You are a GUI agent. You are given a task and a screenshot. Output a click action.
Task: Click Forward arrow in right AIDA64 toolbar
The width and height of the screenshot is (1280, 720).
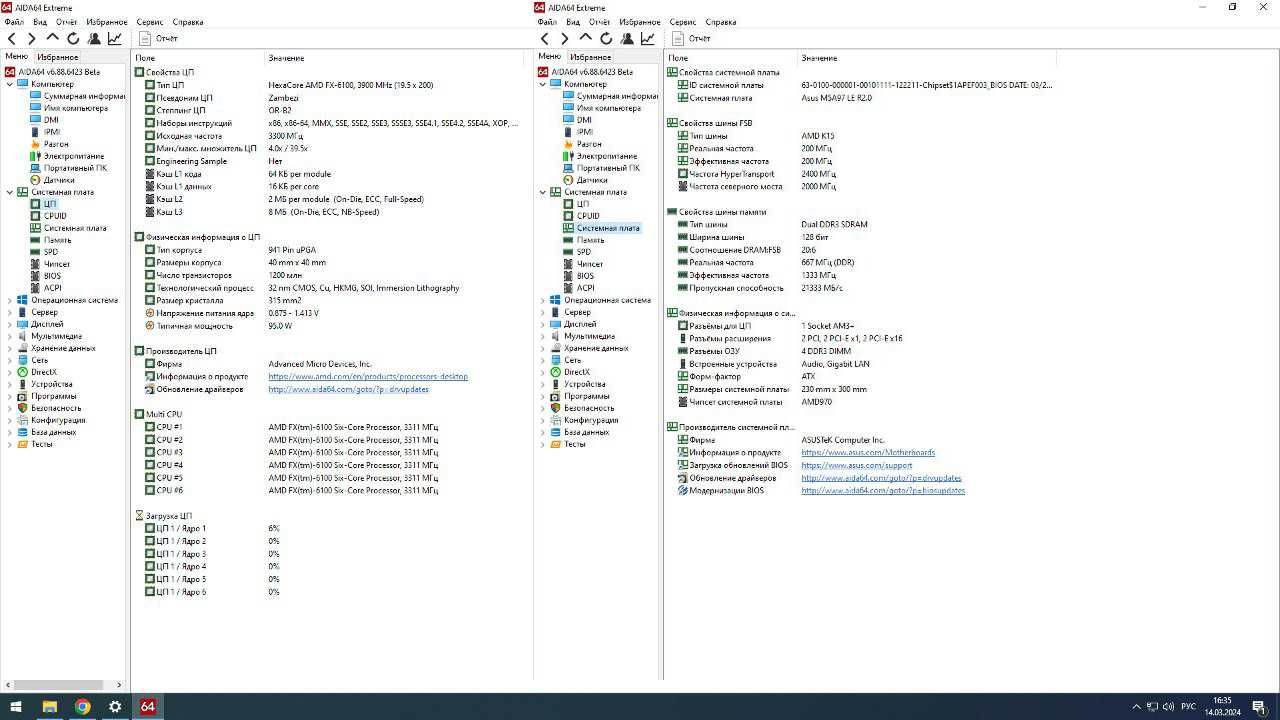[565, 39]
